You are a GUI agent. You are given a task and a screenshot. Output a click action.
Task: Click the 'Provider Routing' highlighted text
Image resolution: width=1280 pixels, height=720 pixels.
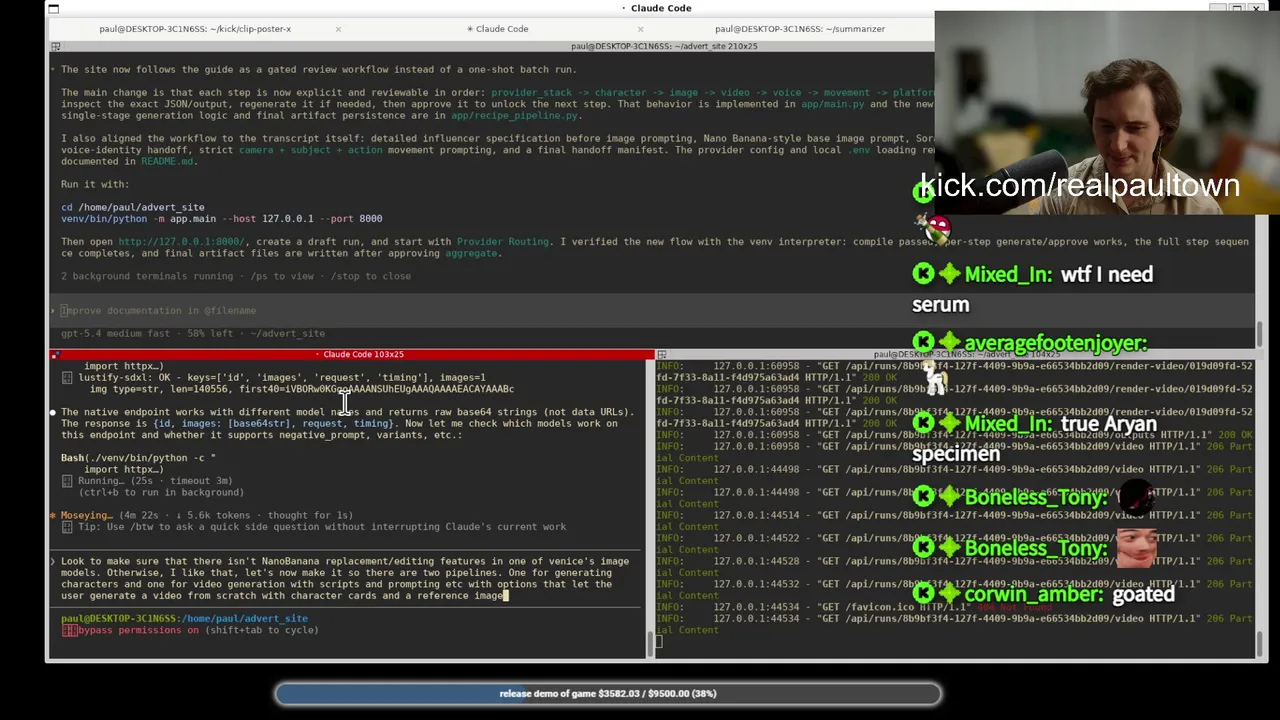click(x=502, y=241)
